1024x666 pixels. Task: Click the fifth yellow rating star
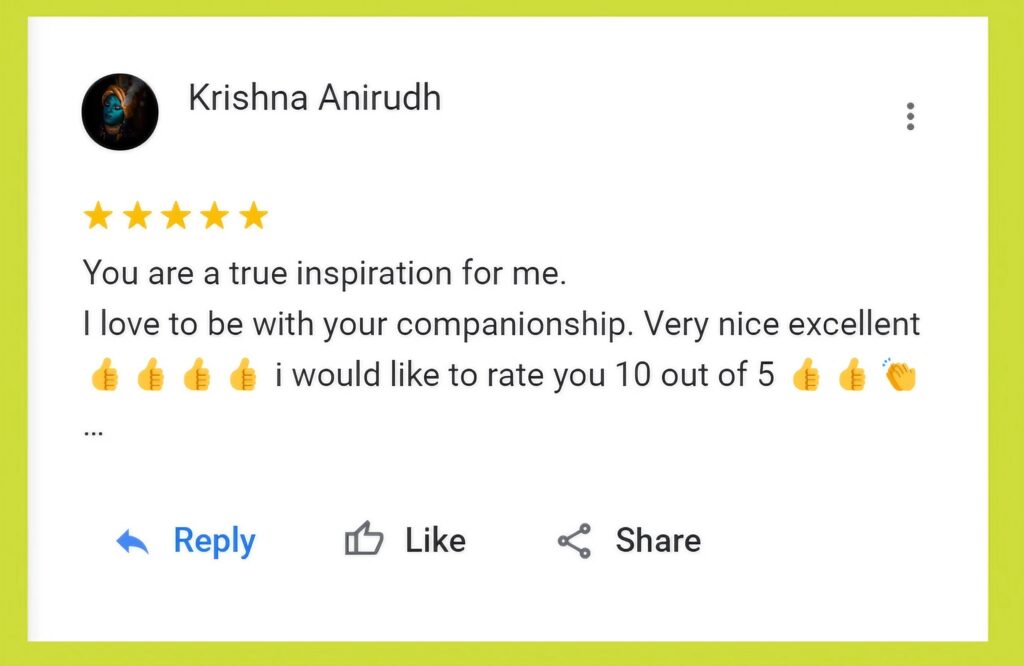click(254, 215)
